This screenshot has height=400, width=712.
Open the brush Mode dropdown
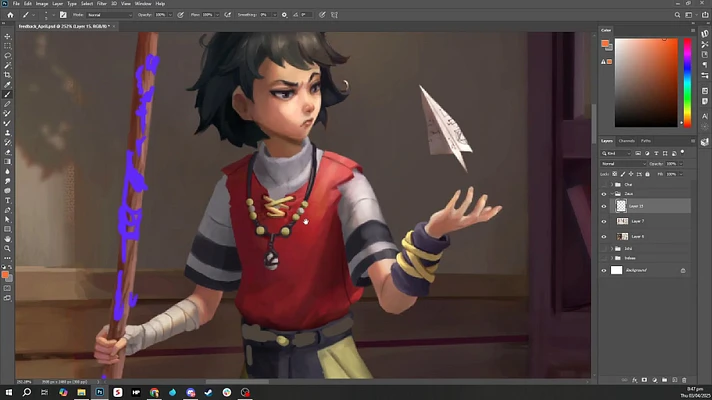pyautogui.click(x=109, y=15)
